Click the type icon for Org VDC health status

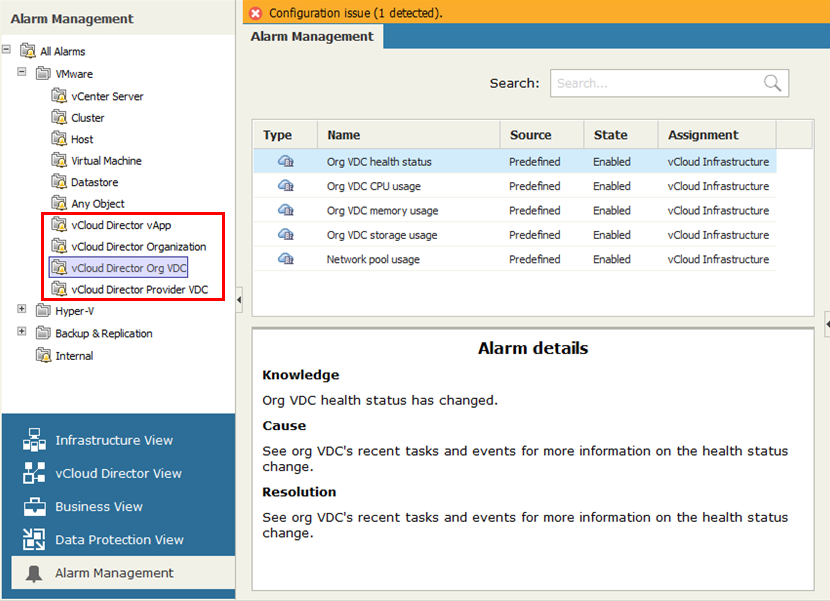click(x=286, y=161)
